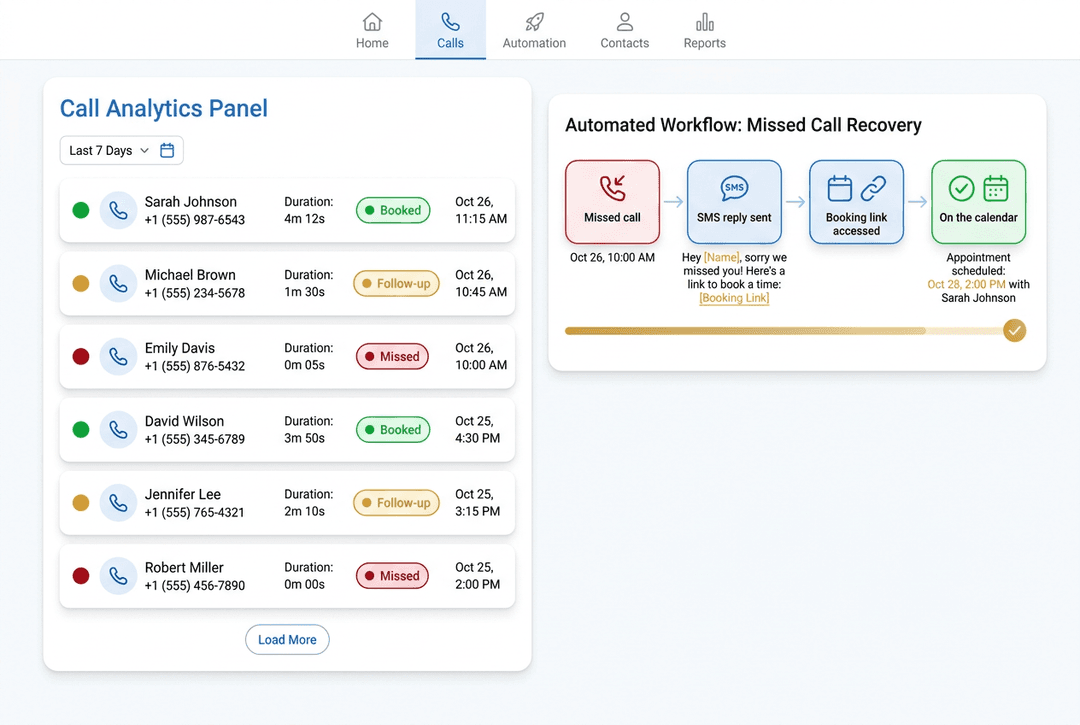
Task: Click phone icon for Jennifer Lee
Action: pyautogui.click(x=118, y=503)
